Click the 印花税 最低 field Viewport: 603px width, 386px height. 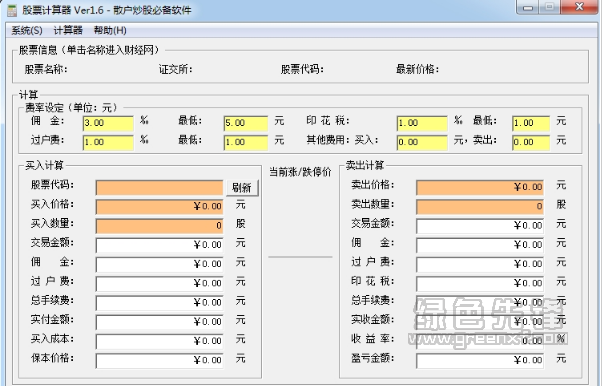(531, 123)
